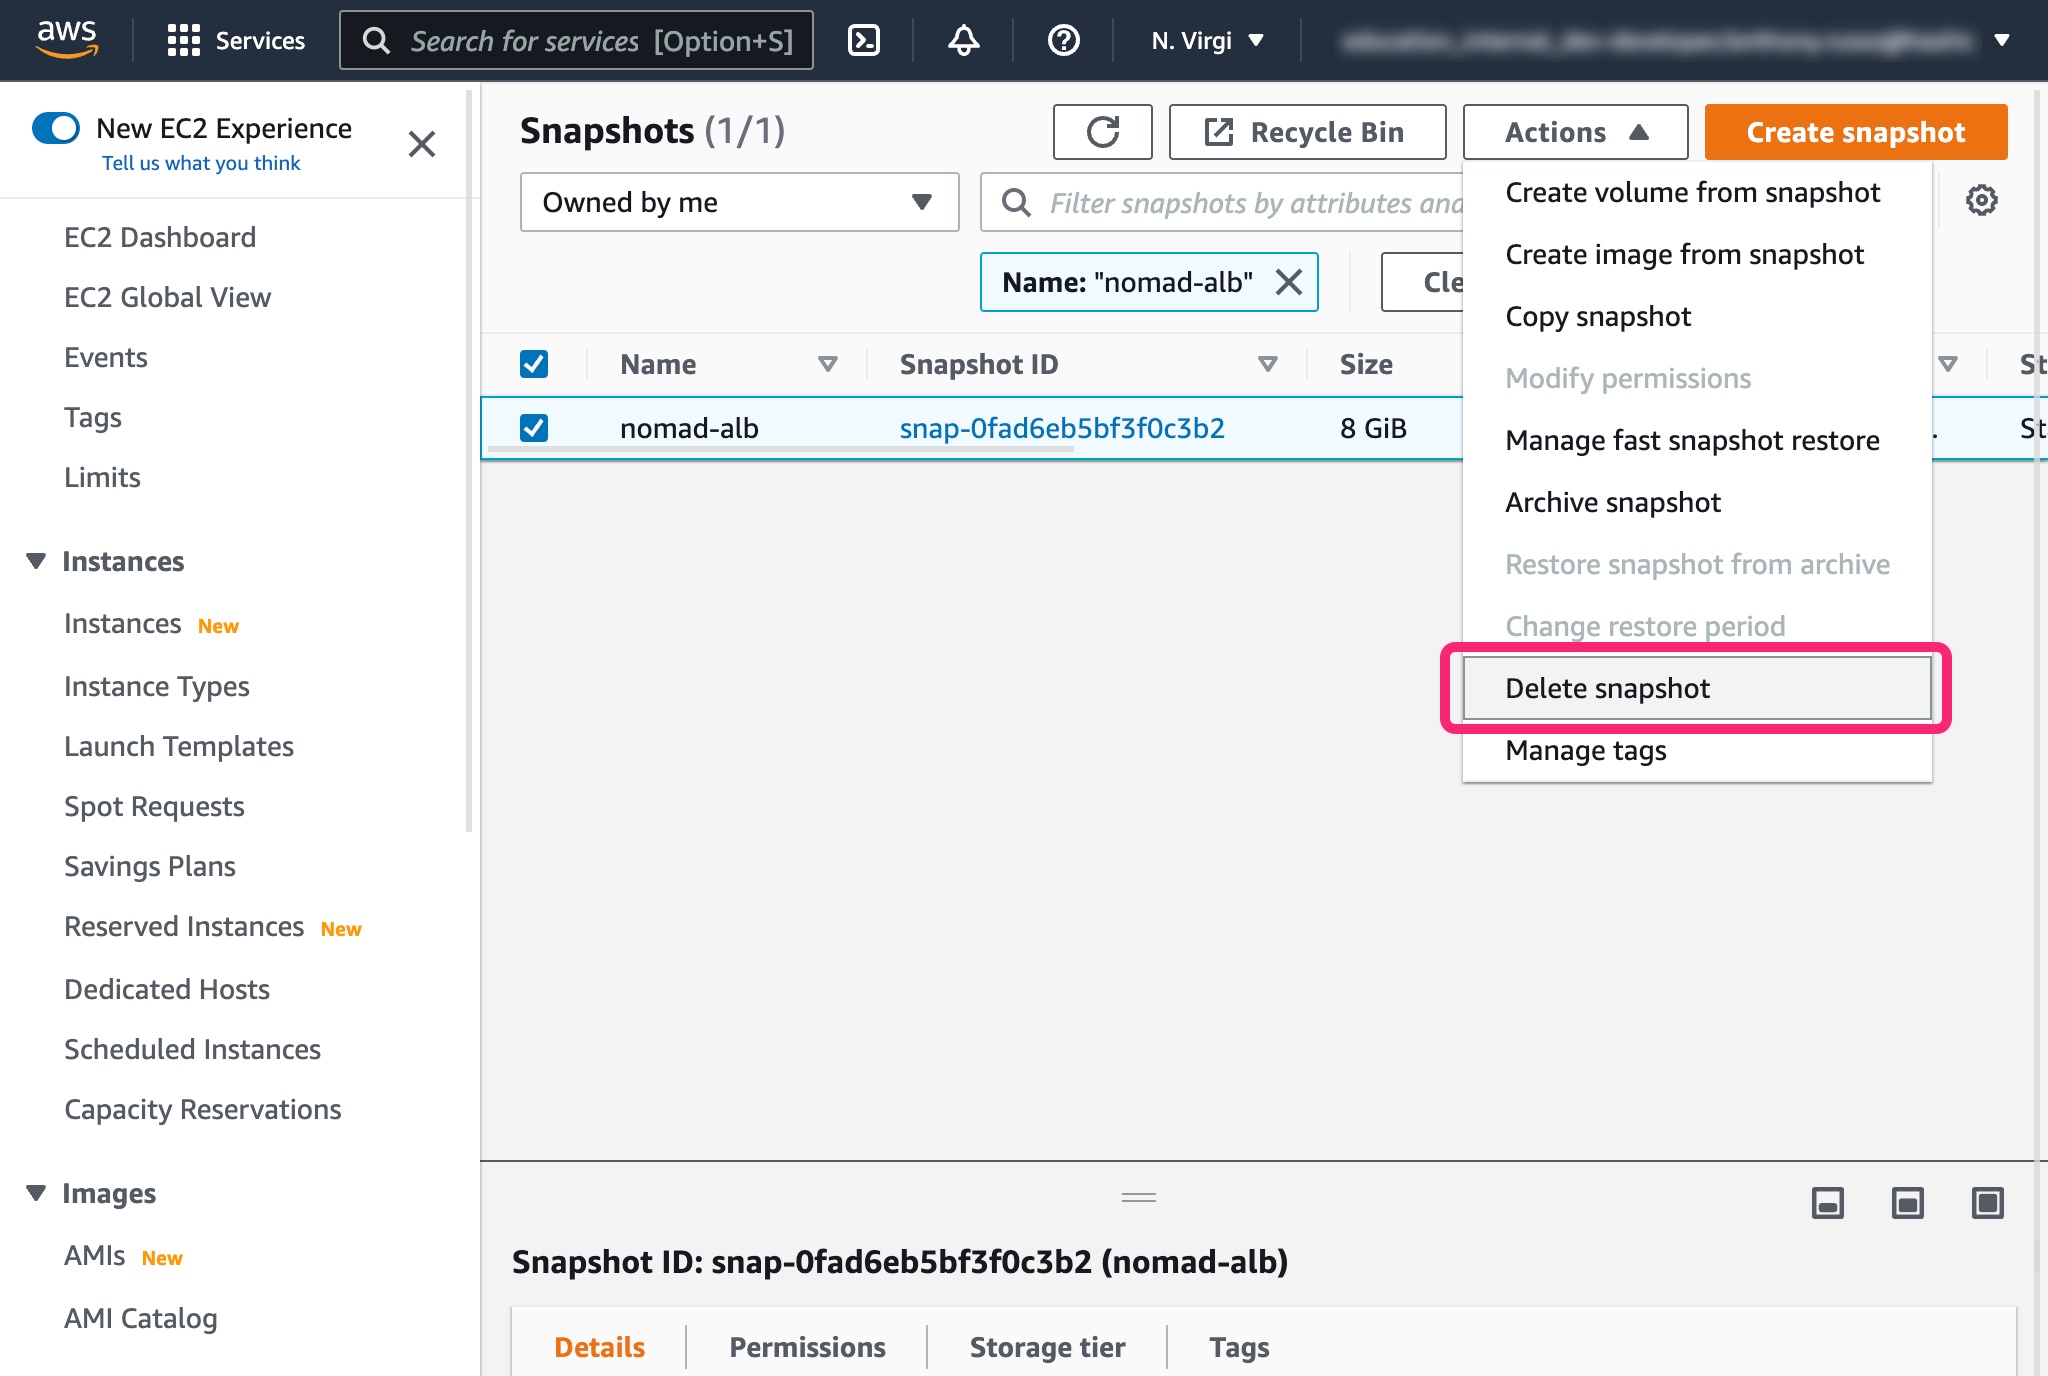This screenshot has height=1376, width=2048.
Task: Uncheck the select-all snapshots checkbox
Action: pyautogui.click(x=534, y=364)
